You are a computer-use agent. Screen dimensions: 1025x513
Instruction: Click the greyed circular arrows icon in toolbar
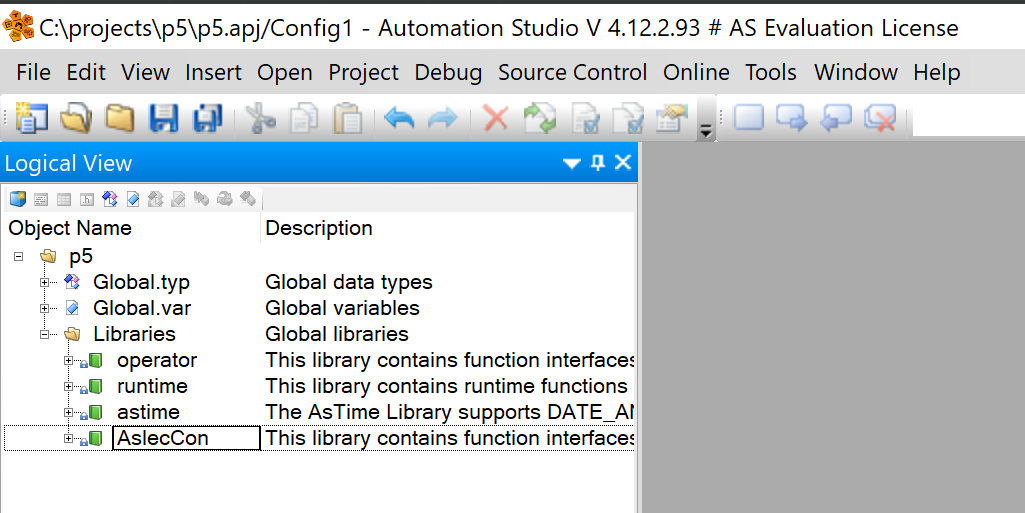[224, 199]
